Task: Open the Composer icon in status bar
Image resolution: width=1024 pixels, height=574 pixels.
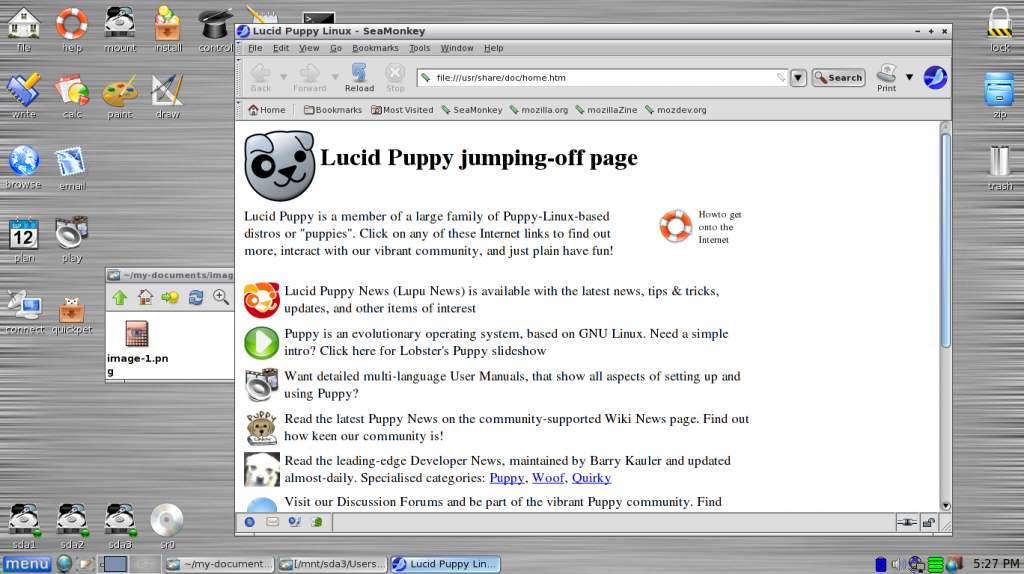Action: 295,522
